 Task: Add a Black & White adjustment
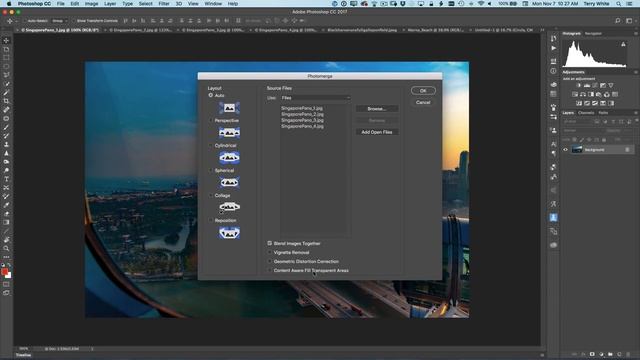pos(591,94)
